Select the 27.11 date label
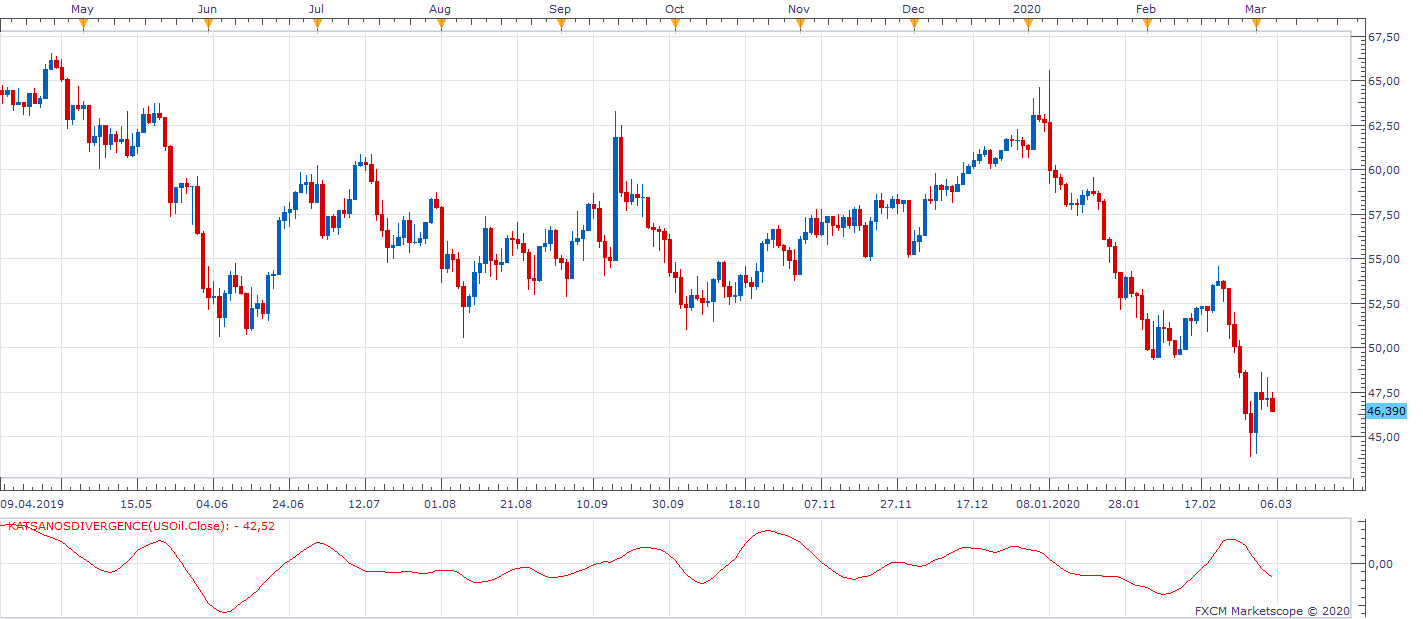Image resolution: width=1423 pixels, height=619 pixels. 896,504
